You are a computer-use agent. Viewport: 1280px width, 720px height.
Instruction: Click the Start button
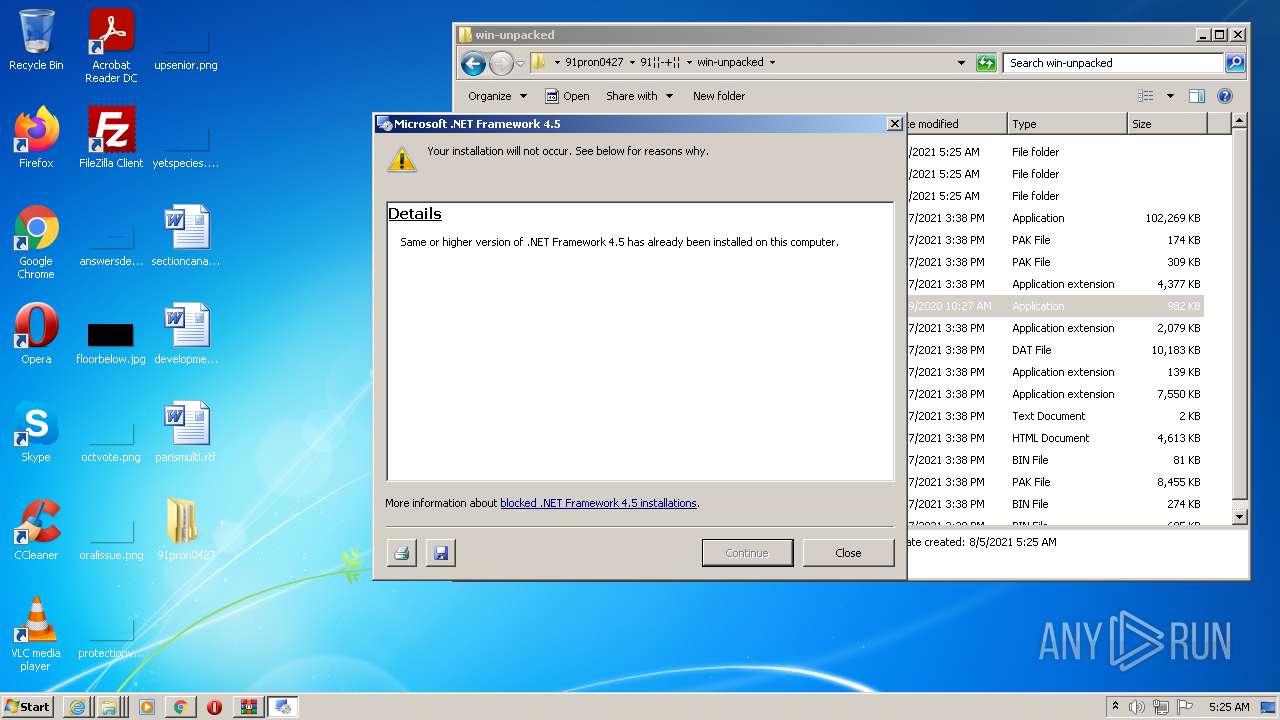pos(28,707)
